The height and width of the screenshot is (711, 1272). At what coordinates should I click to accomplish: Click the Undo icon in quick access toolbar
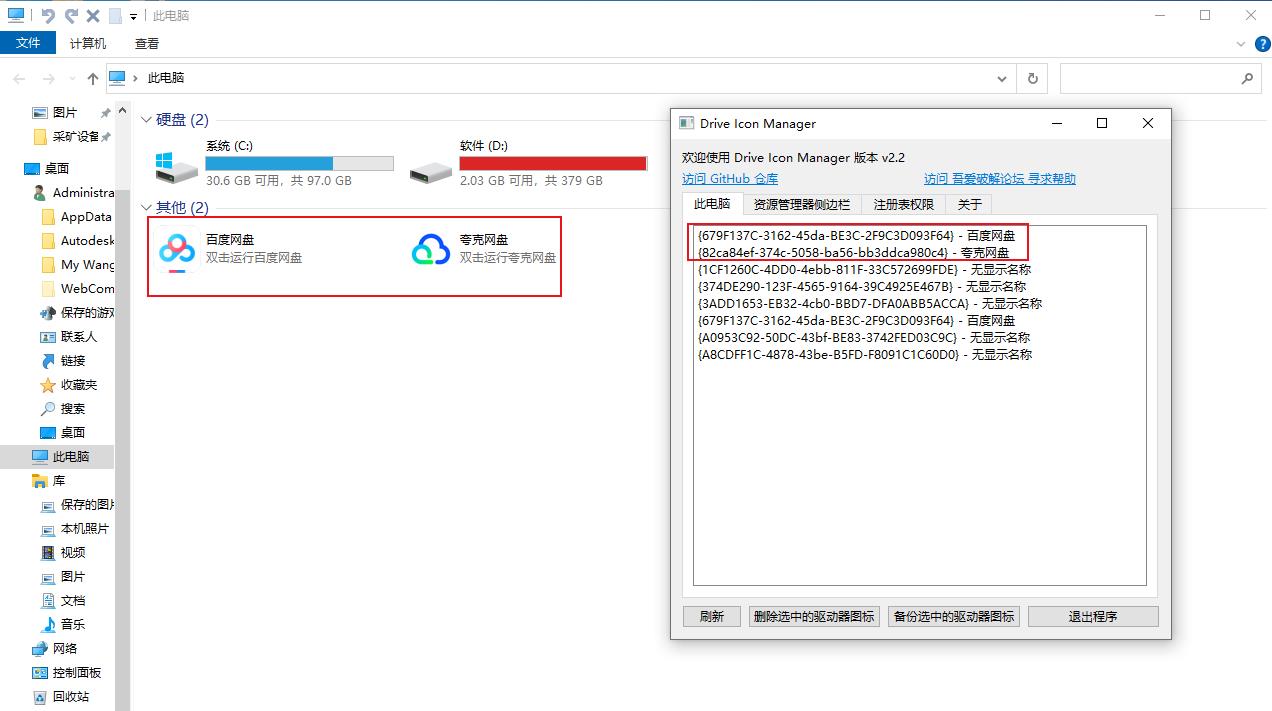(x=47, y=15)
